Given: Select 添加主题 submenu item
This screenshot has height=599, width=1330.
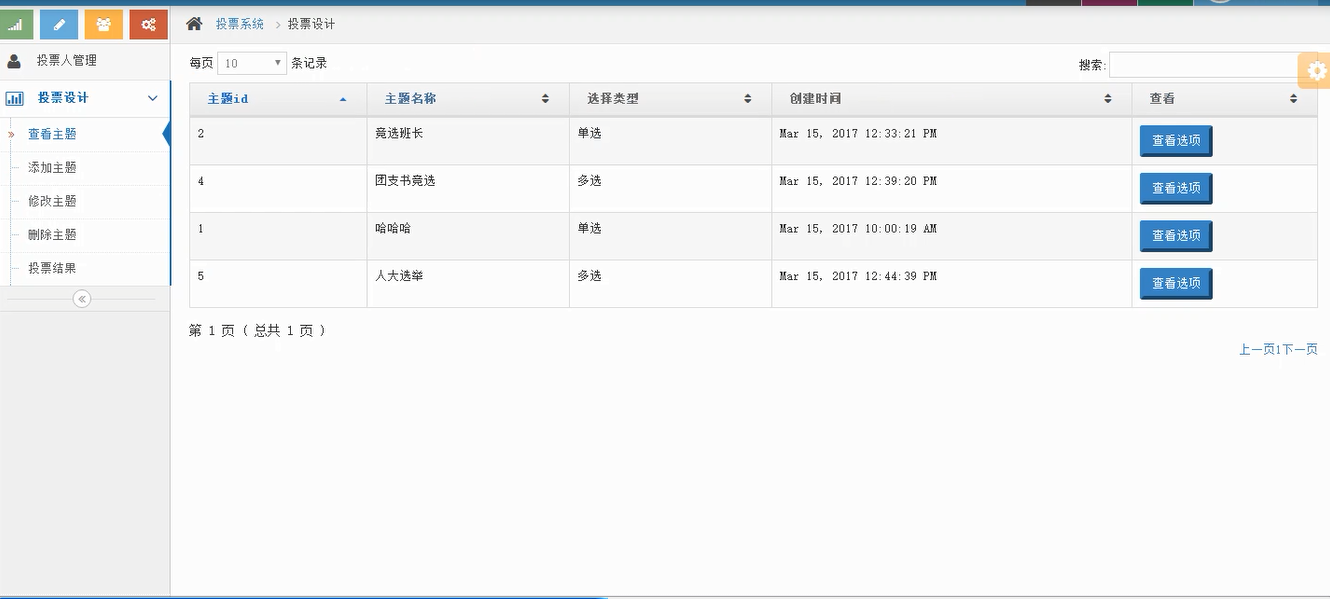Looking at the screenshot, I should [52, 168].
